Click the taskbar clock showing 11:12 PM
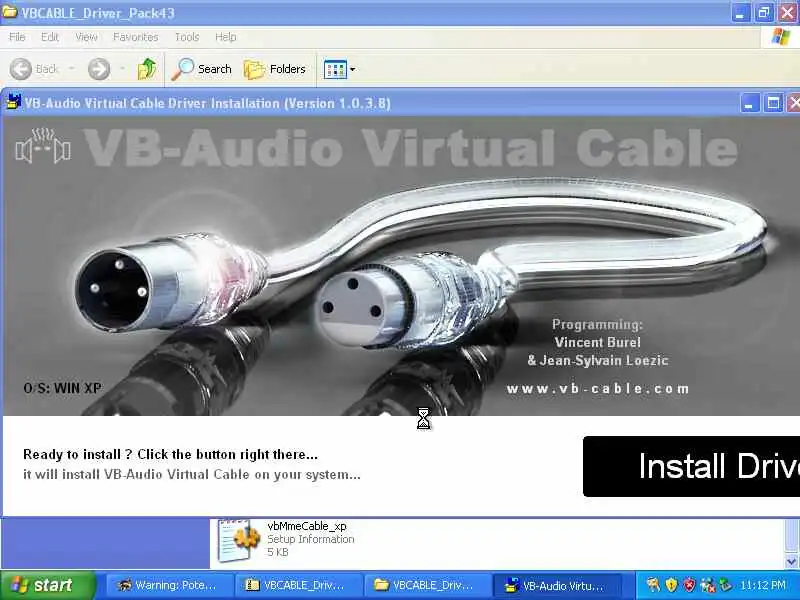 click(x=763, y=585)
